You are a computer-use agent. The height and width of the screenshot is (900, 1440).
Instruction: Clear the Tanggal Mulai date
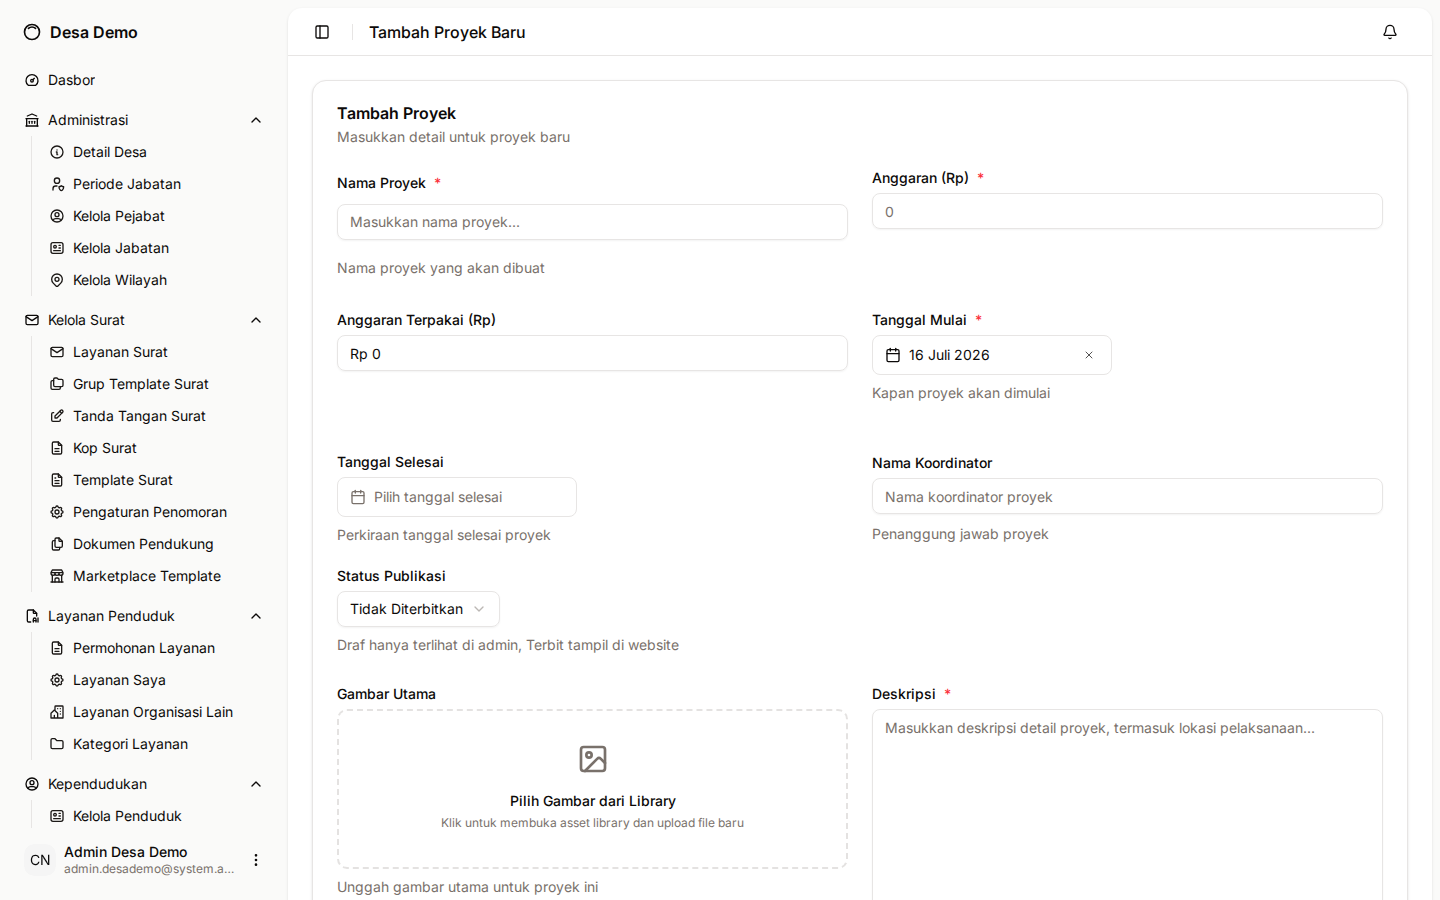[x=1089, y=355]
